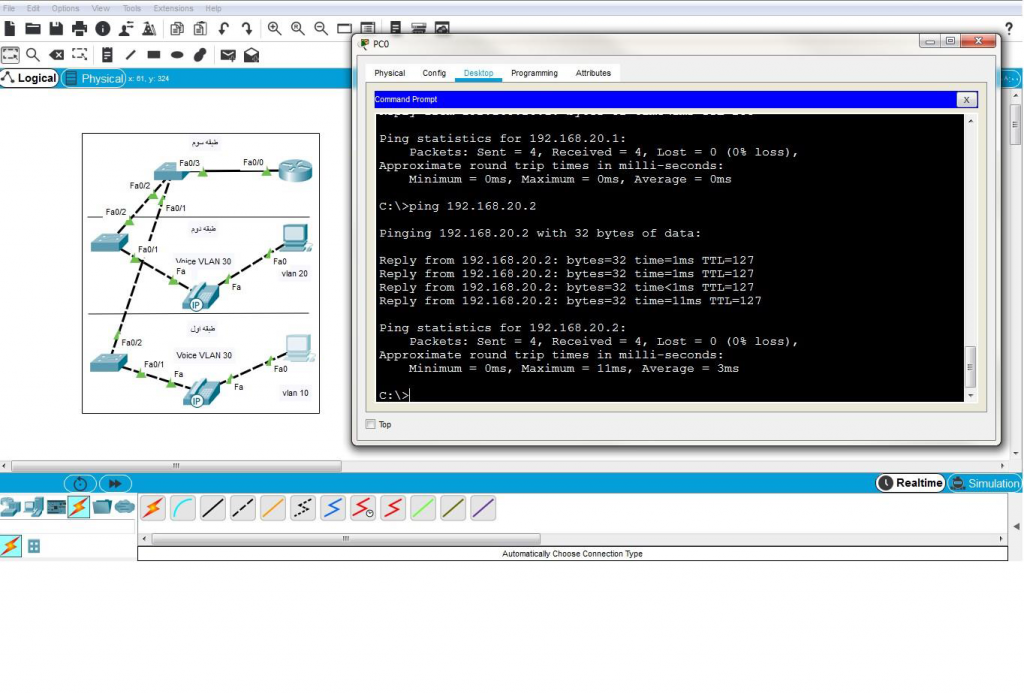Pick the dotted Phone cable
The width and height of the screenshot is (1024, 694).
(x=303, y=508)
